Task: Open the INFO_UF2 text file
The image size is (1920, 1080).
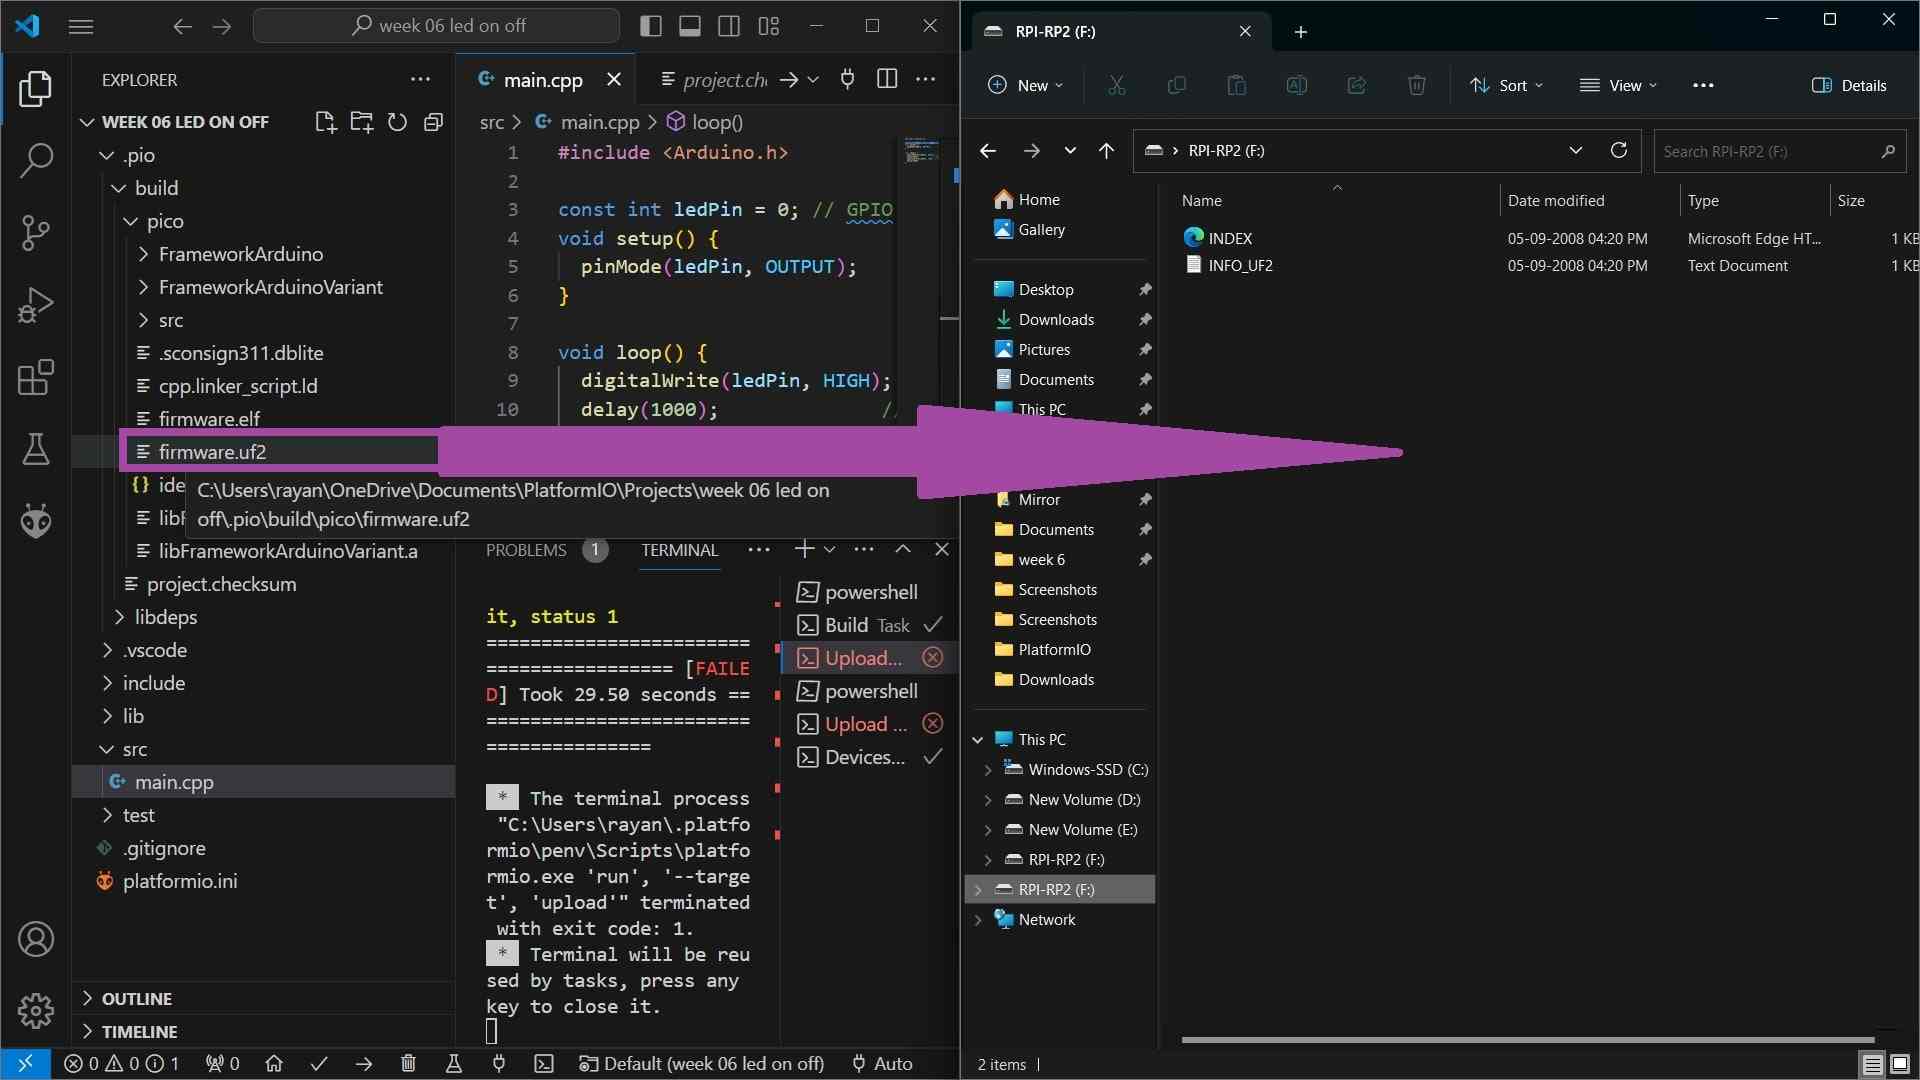Action: [1240, 266]
